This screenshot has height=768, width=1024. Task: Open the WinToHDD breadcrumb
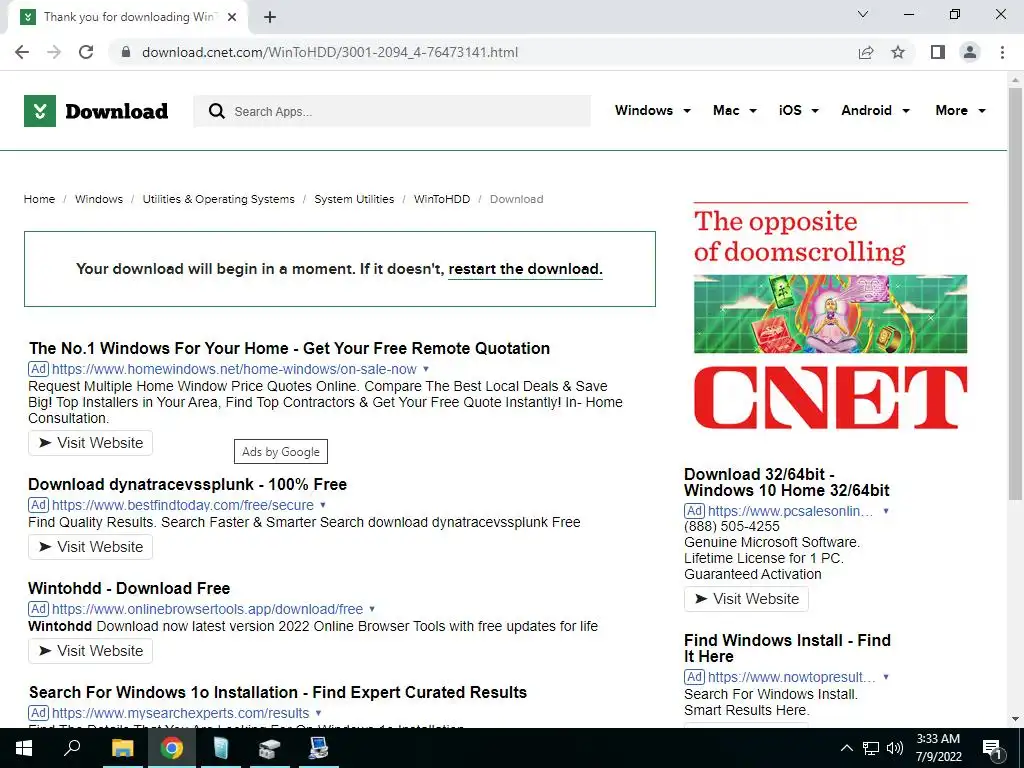click(441, 199)
